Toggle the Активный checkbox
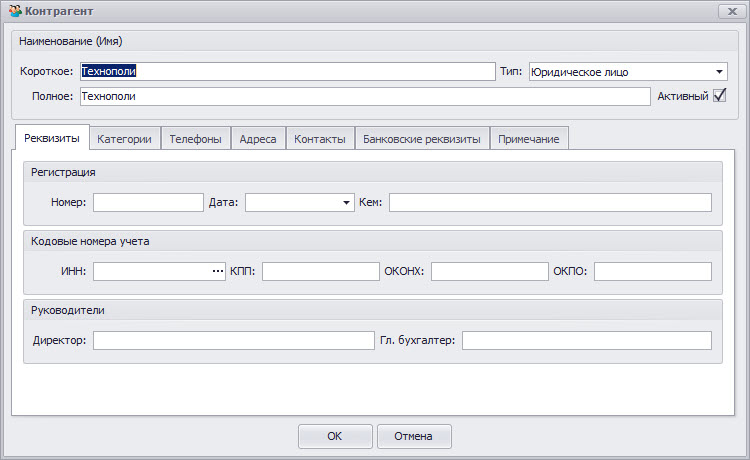 (719, 95)
